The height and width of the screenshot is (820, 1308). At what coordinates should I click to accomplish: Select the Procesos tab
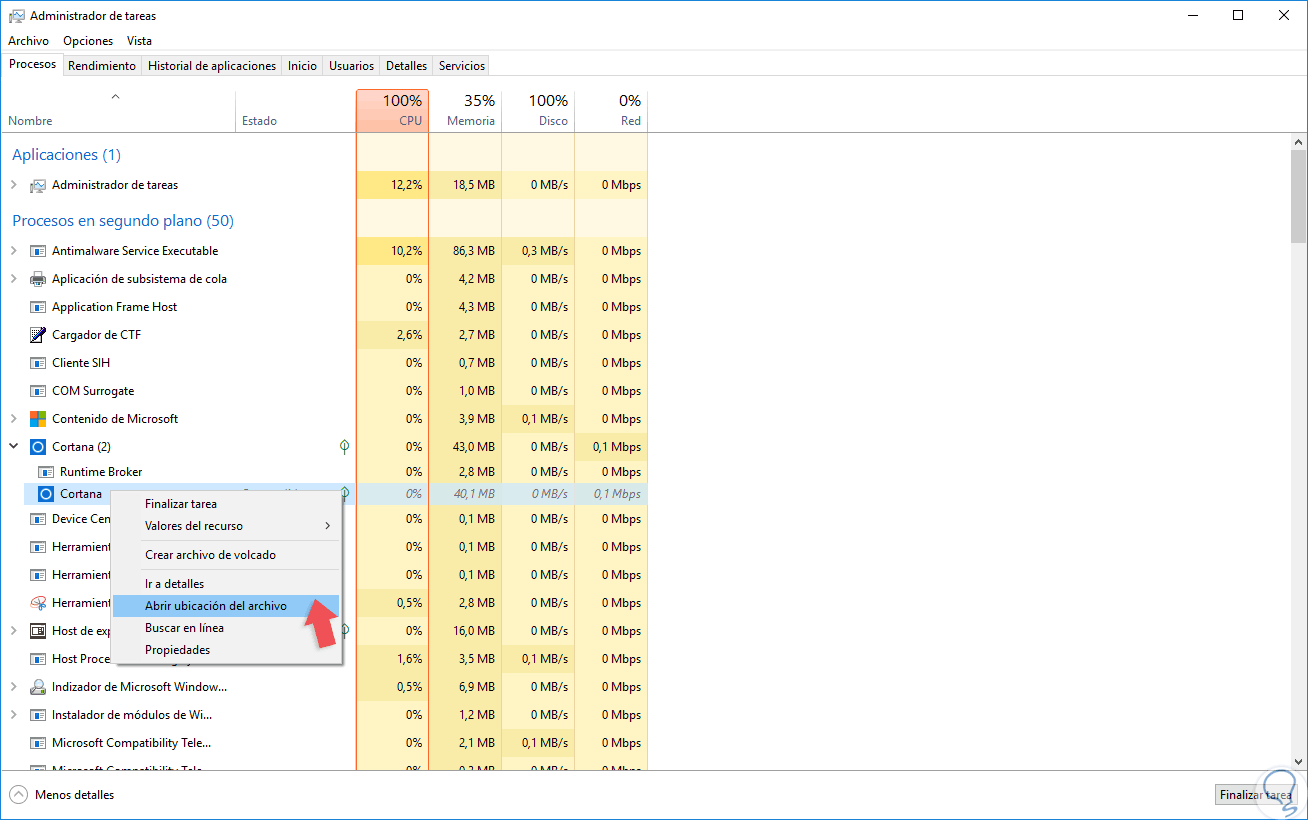(33, 65)
